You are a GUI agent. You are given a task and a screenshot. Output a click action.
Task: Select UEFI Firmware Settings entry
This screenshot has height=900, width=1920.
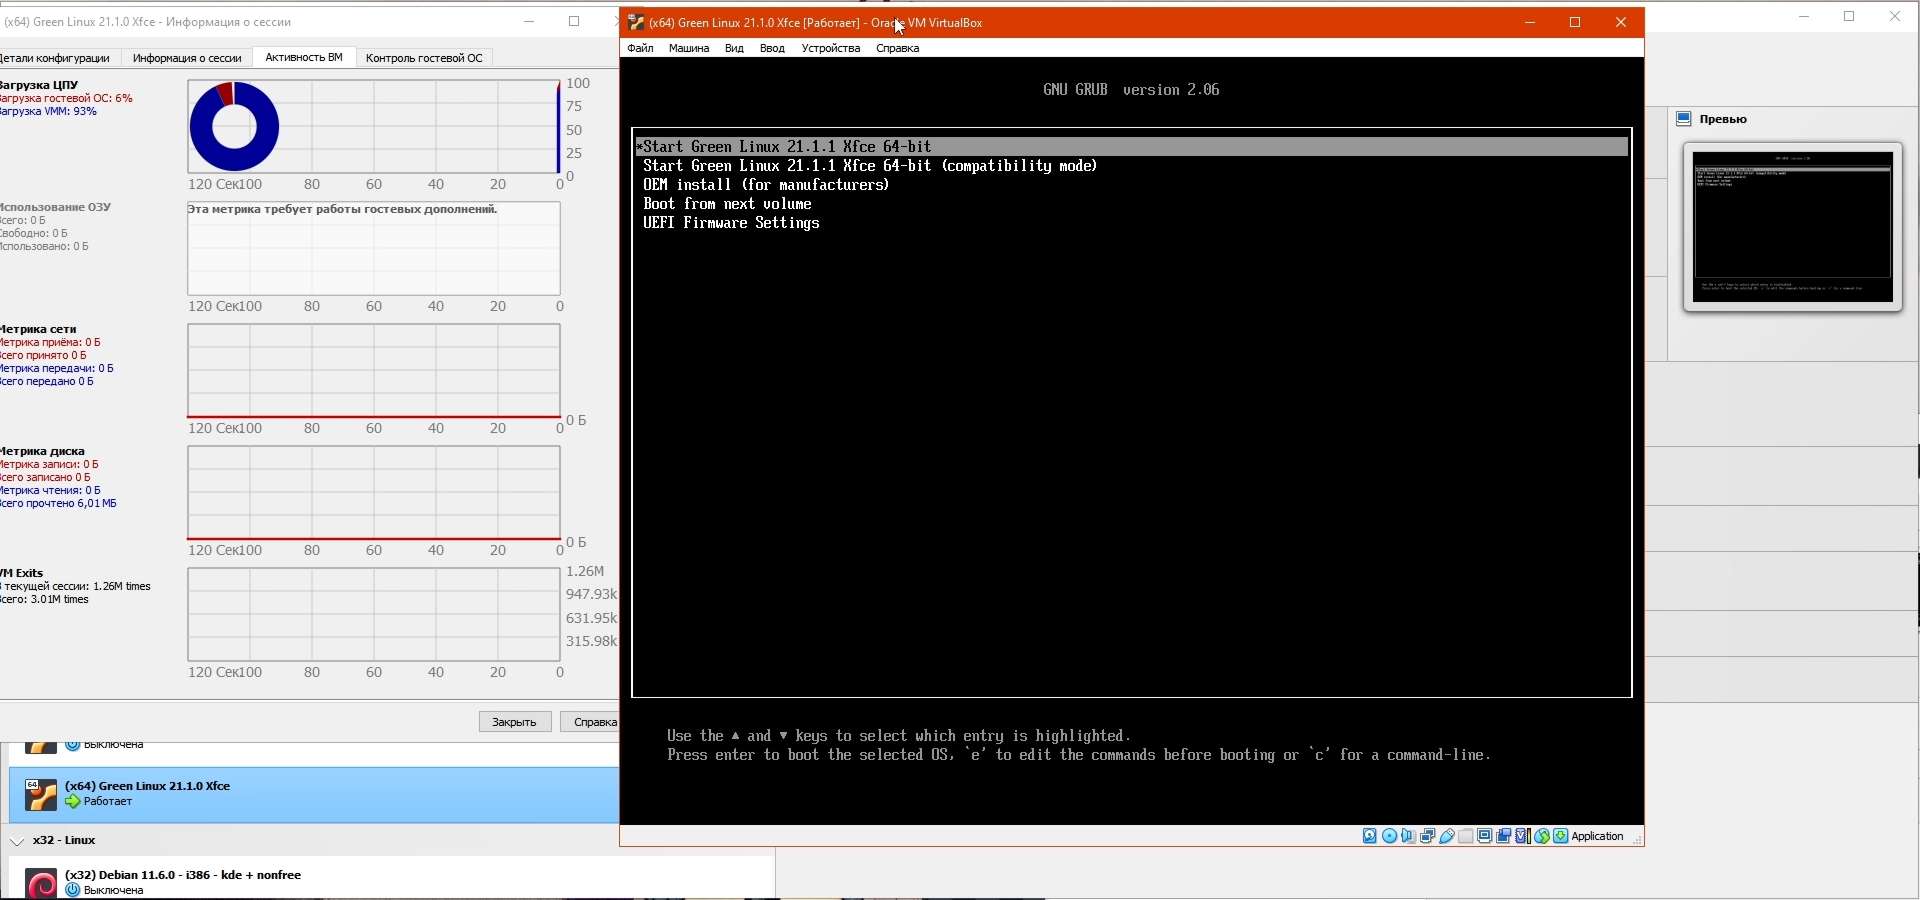731,223
